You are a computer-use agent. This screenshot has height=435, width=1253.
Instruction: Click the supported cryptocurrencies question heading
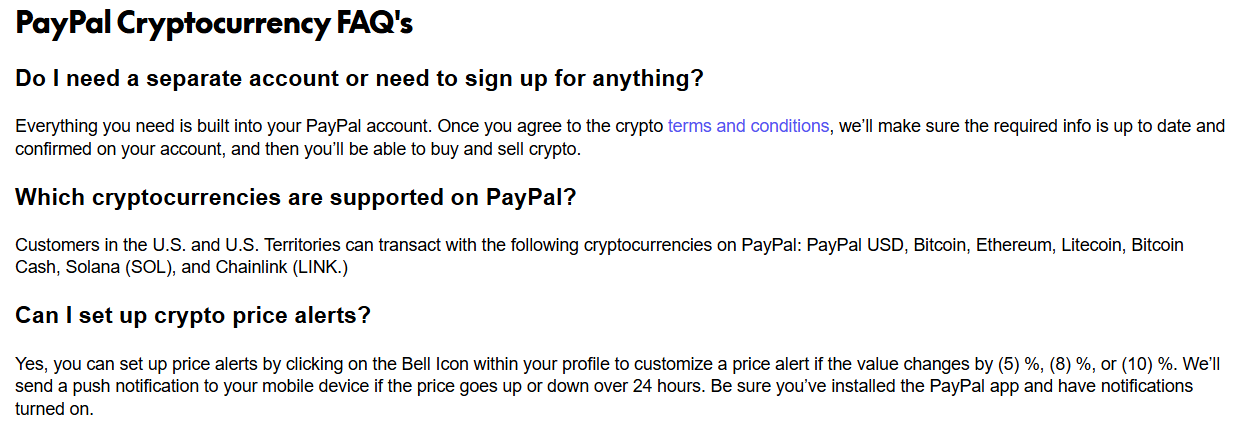pos(296,197)
